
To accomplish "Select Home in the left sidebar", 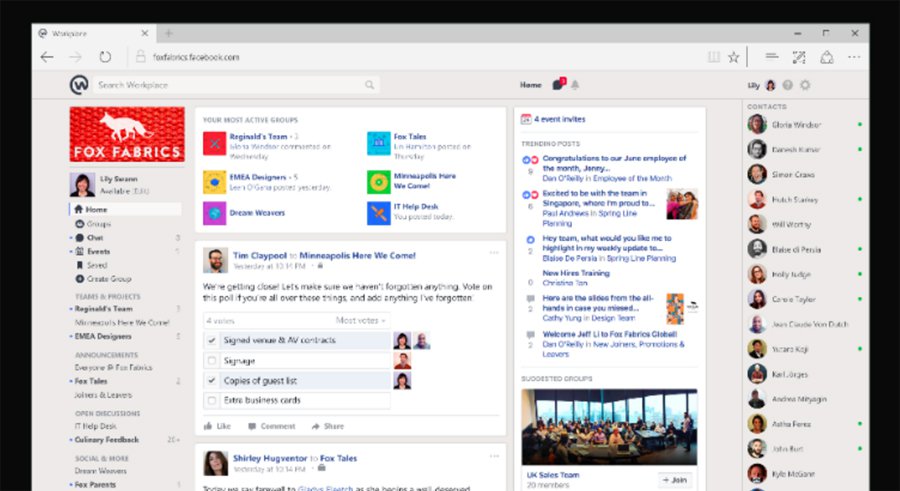I will coord(125,210).
